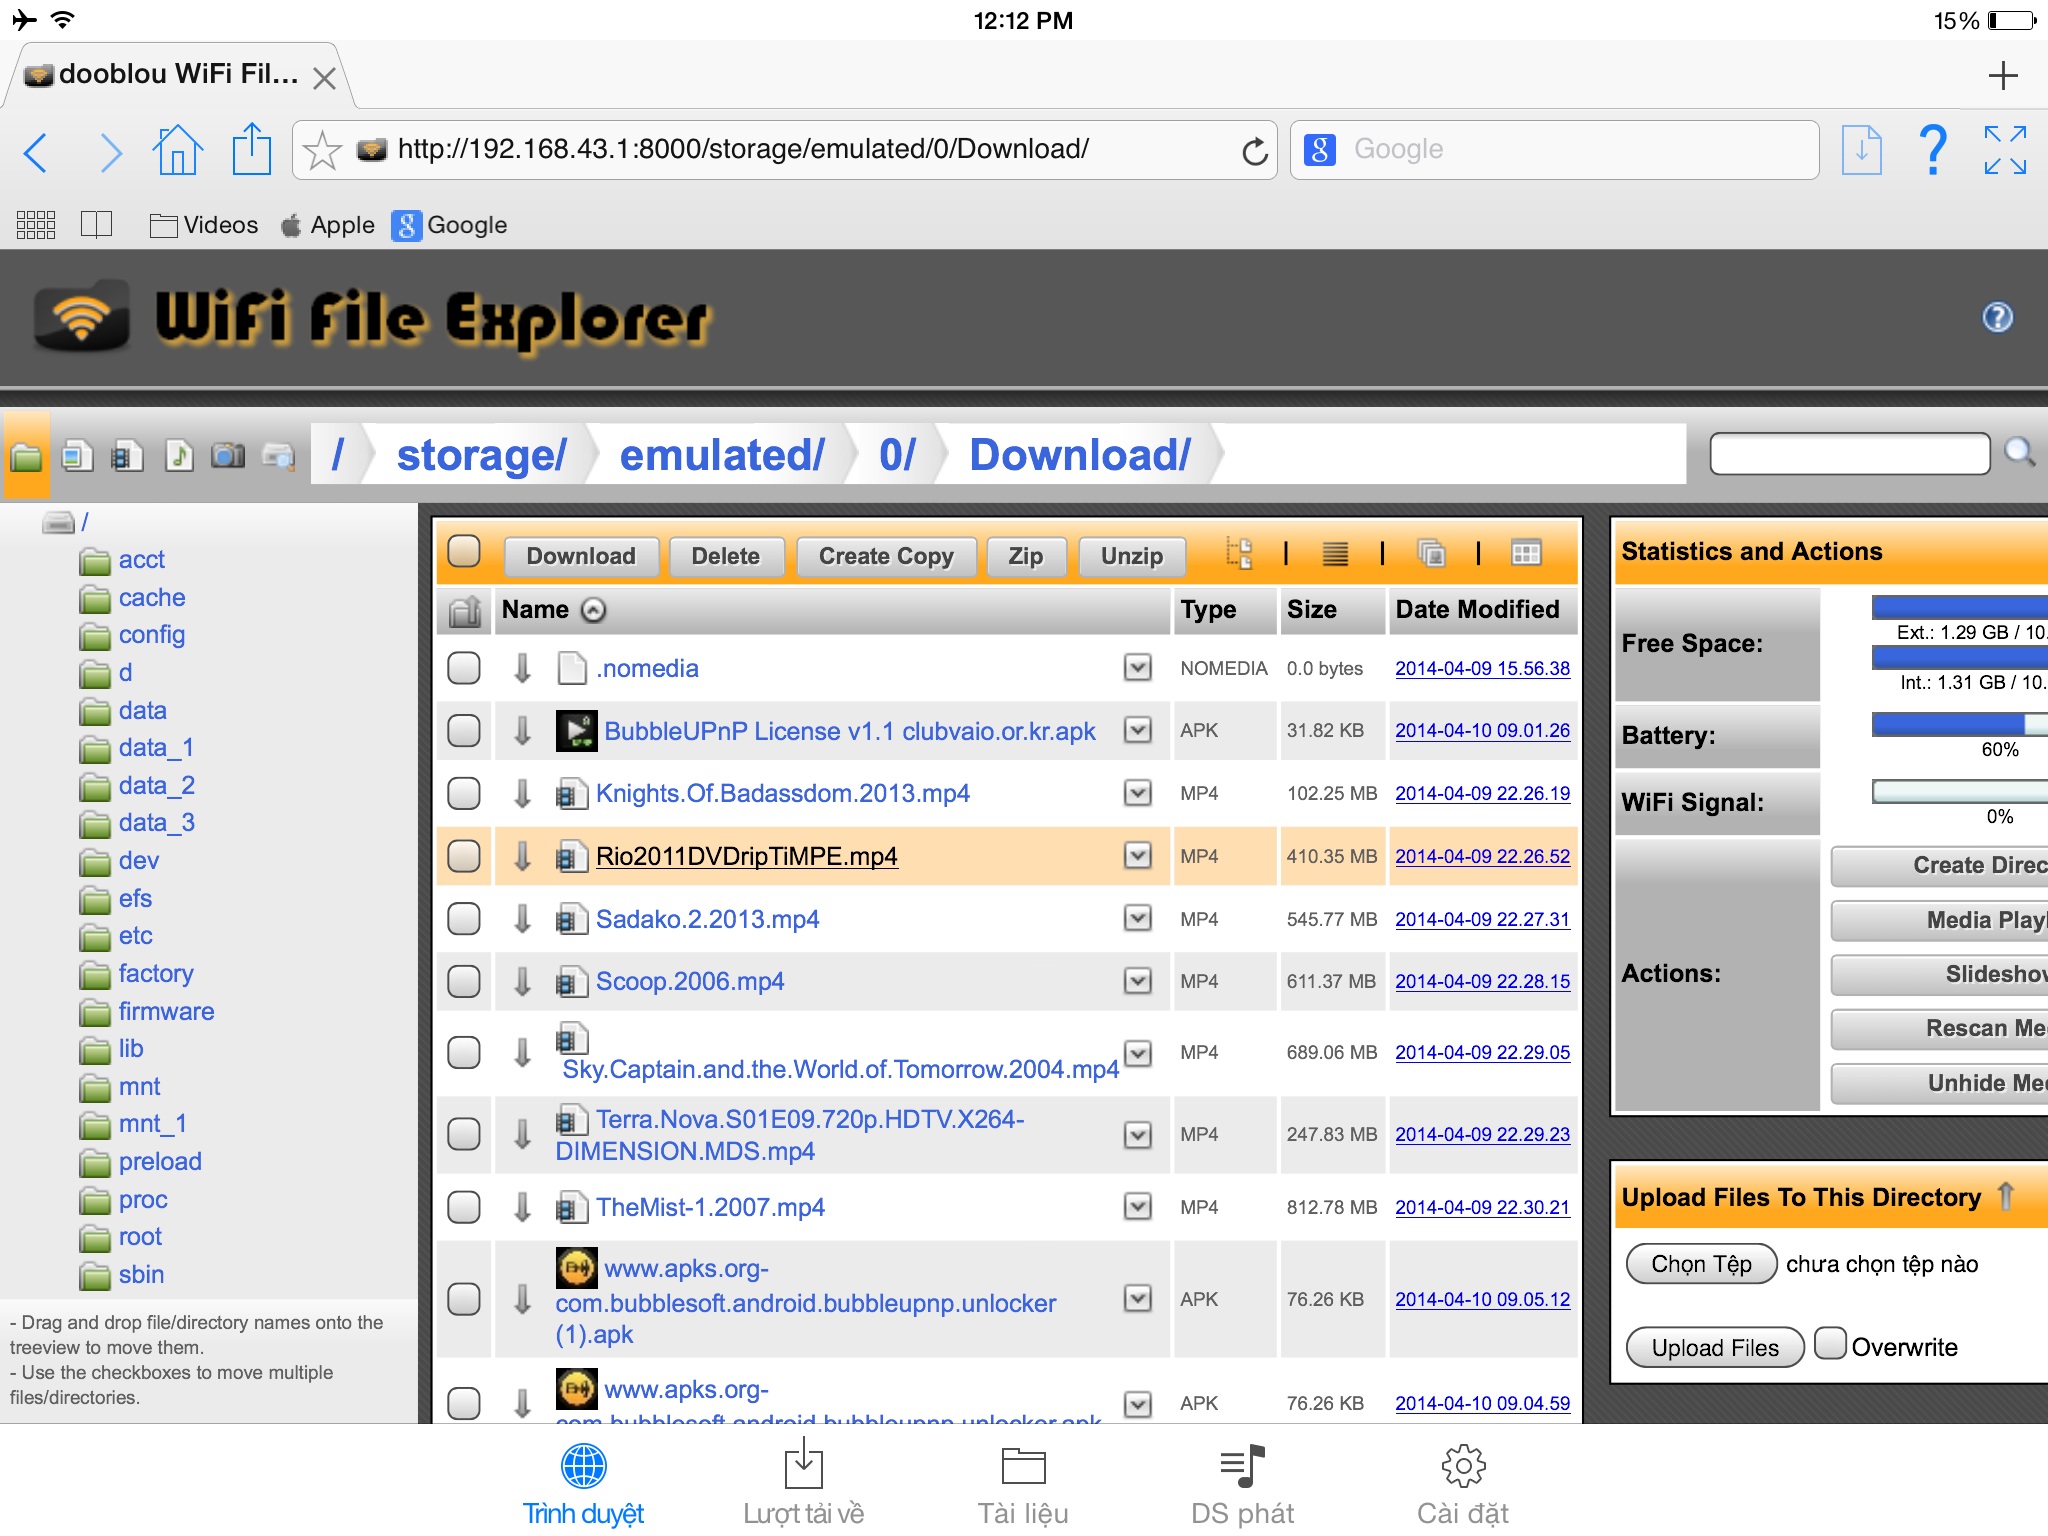
Task: Check the BubbleUPnP License apk checkbox
Action: click(464, 731)
